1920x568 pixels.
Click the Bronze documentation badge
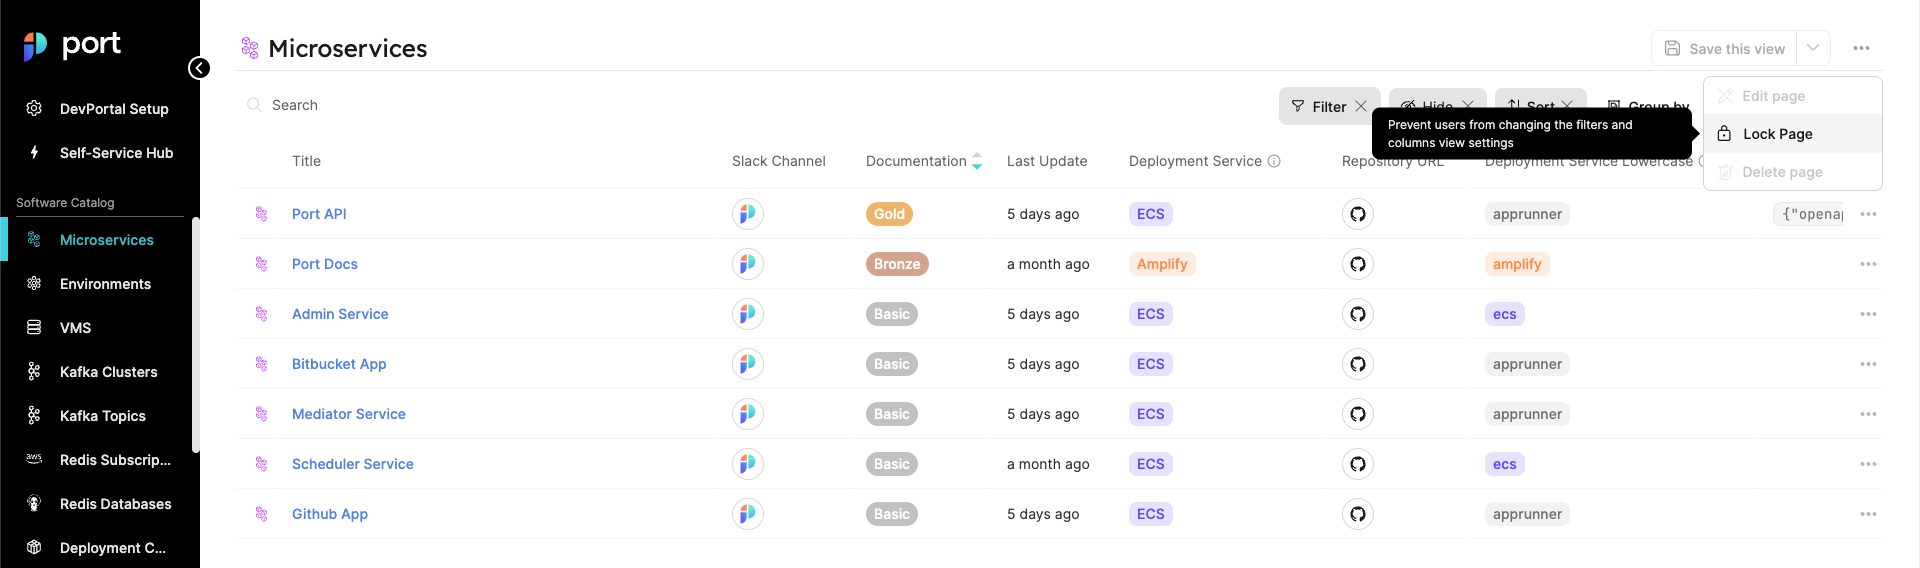(x=897, y=264)
